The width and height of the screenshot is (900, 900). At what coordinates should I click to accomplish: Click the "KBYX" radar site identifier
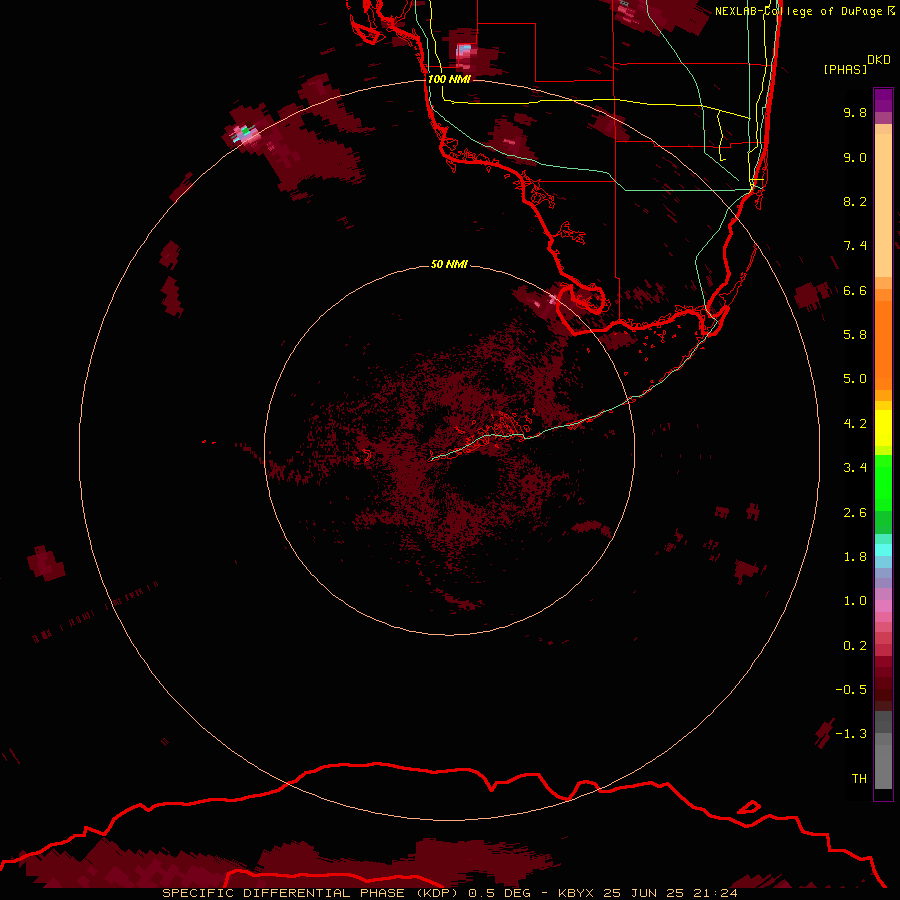click(577, 893)
